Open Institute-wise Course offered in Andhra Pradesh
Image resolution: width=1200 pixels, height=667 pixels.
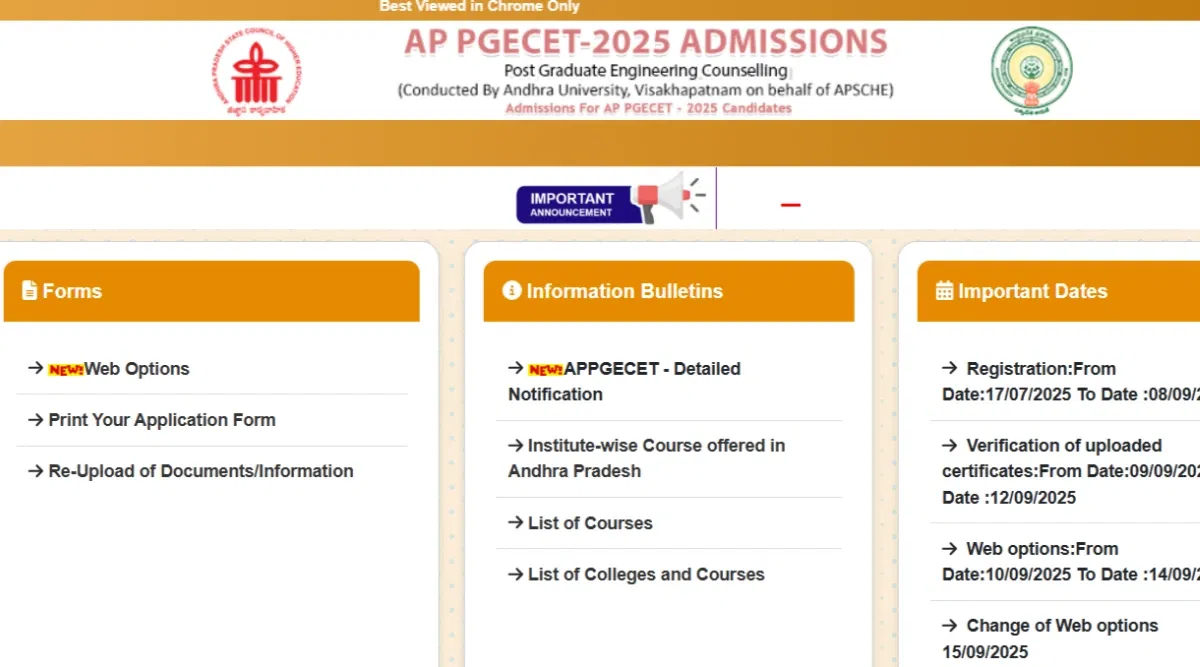tap(646, 458)
